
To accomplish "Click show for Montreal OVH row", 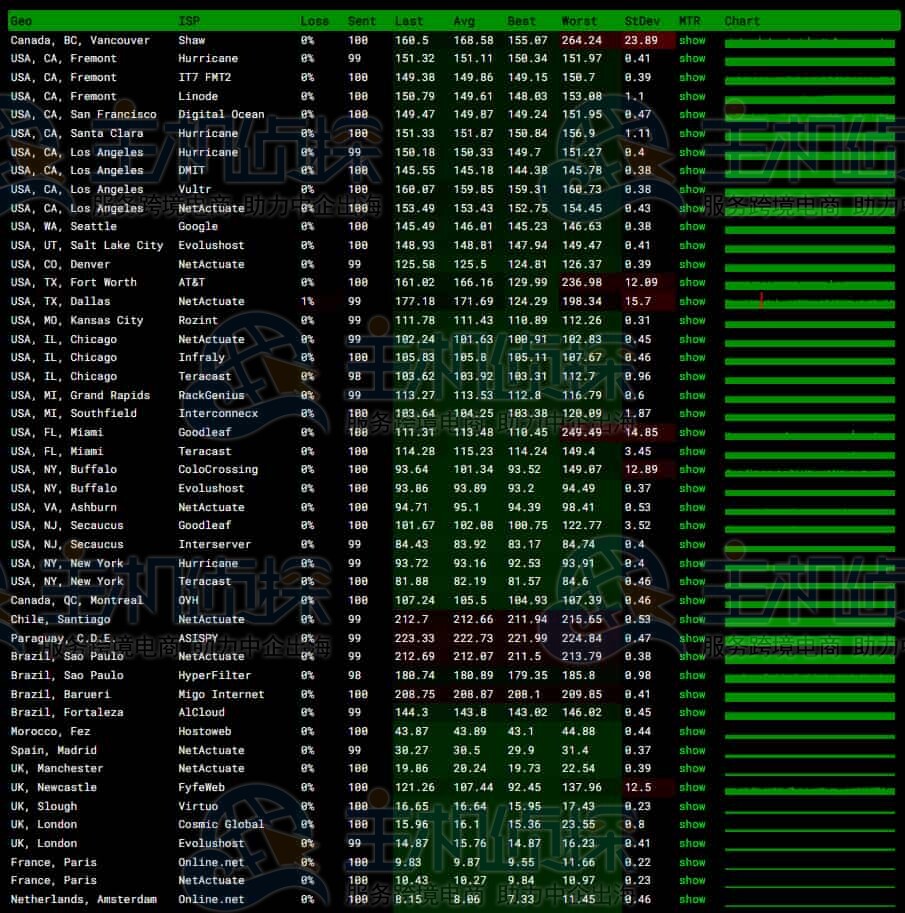I will point(692,600).
